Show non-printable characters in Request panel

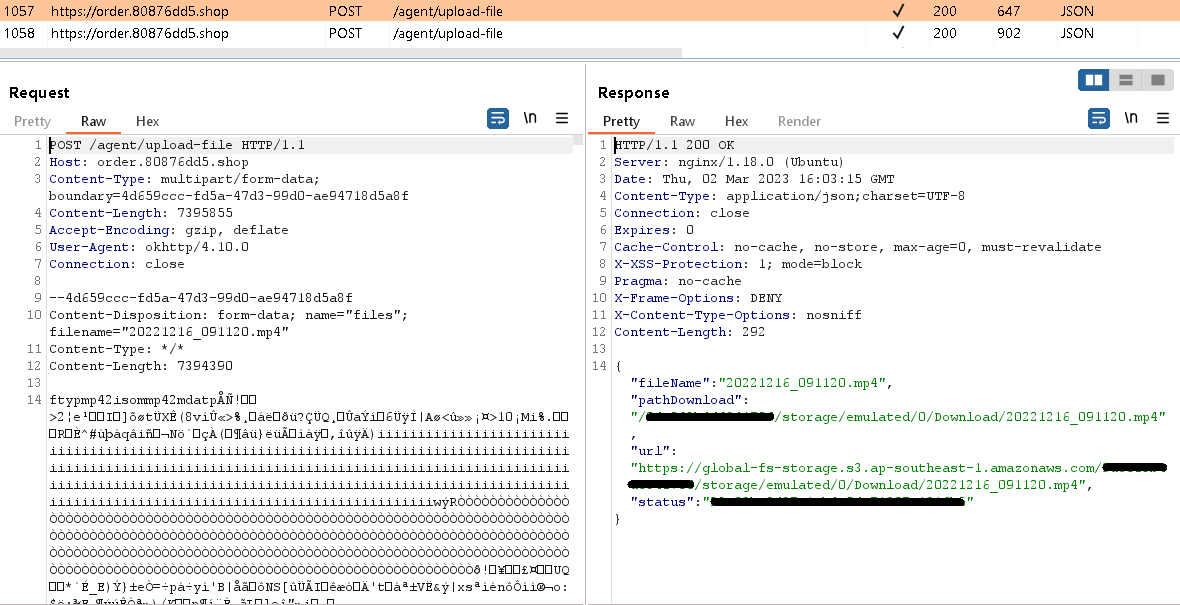[x=530, y=119]
